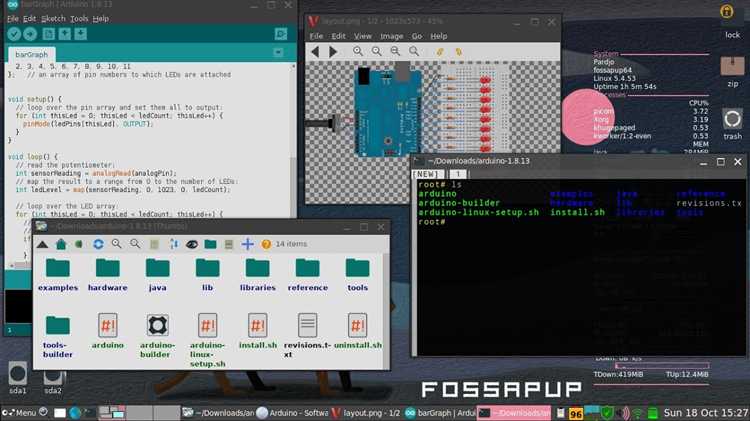Select the libraries folder
The width and height of the screenshot is (750, 421).
[257, 275]
